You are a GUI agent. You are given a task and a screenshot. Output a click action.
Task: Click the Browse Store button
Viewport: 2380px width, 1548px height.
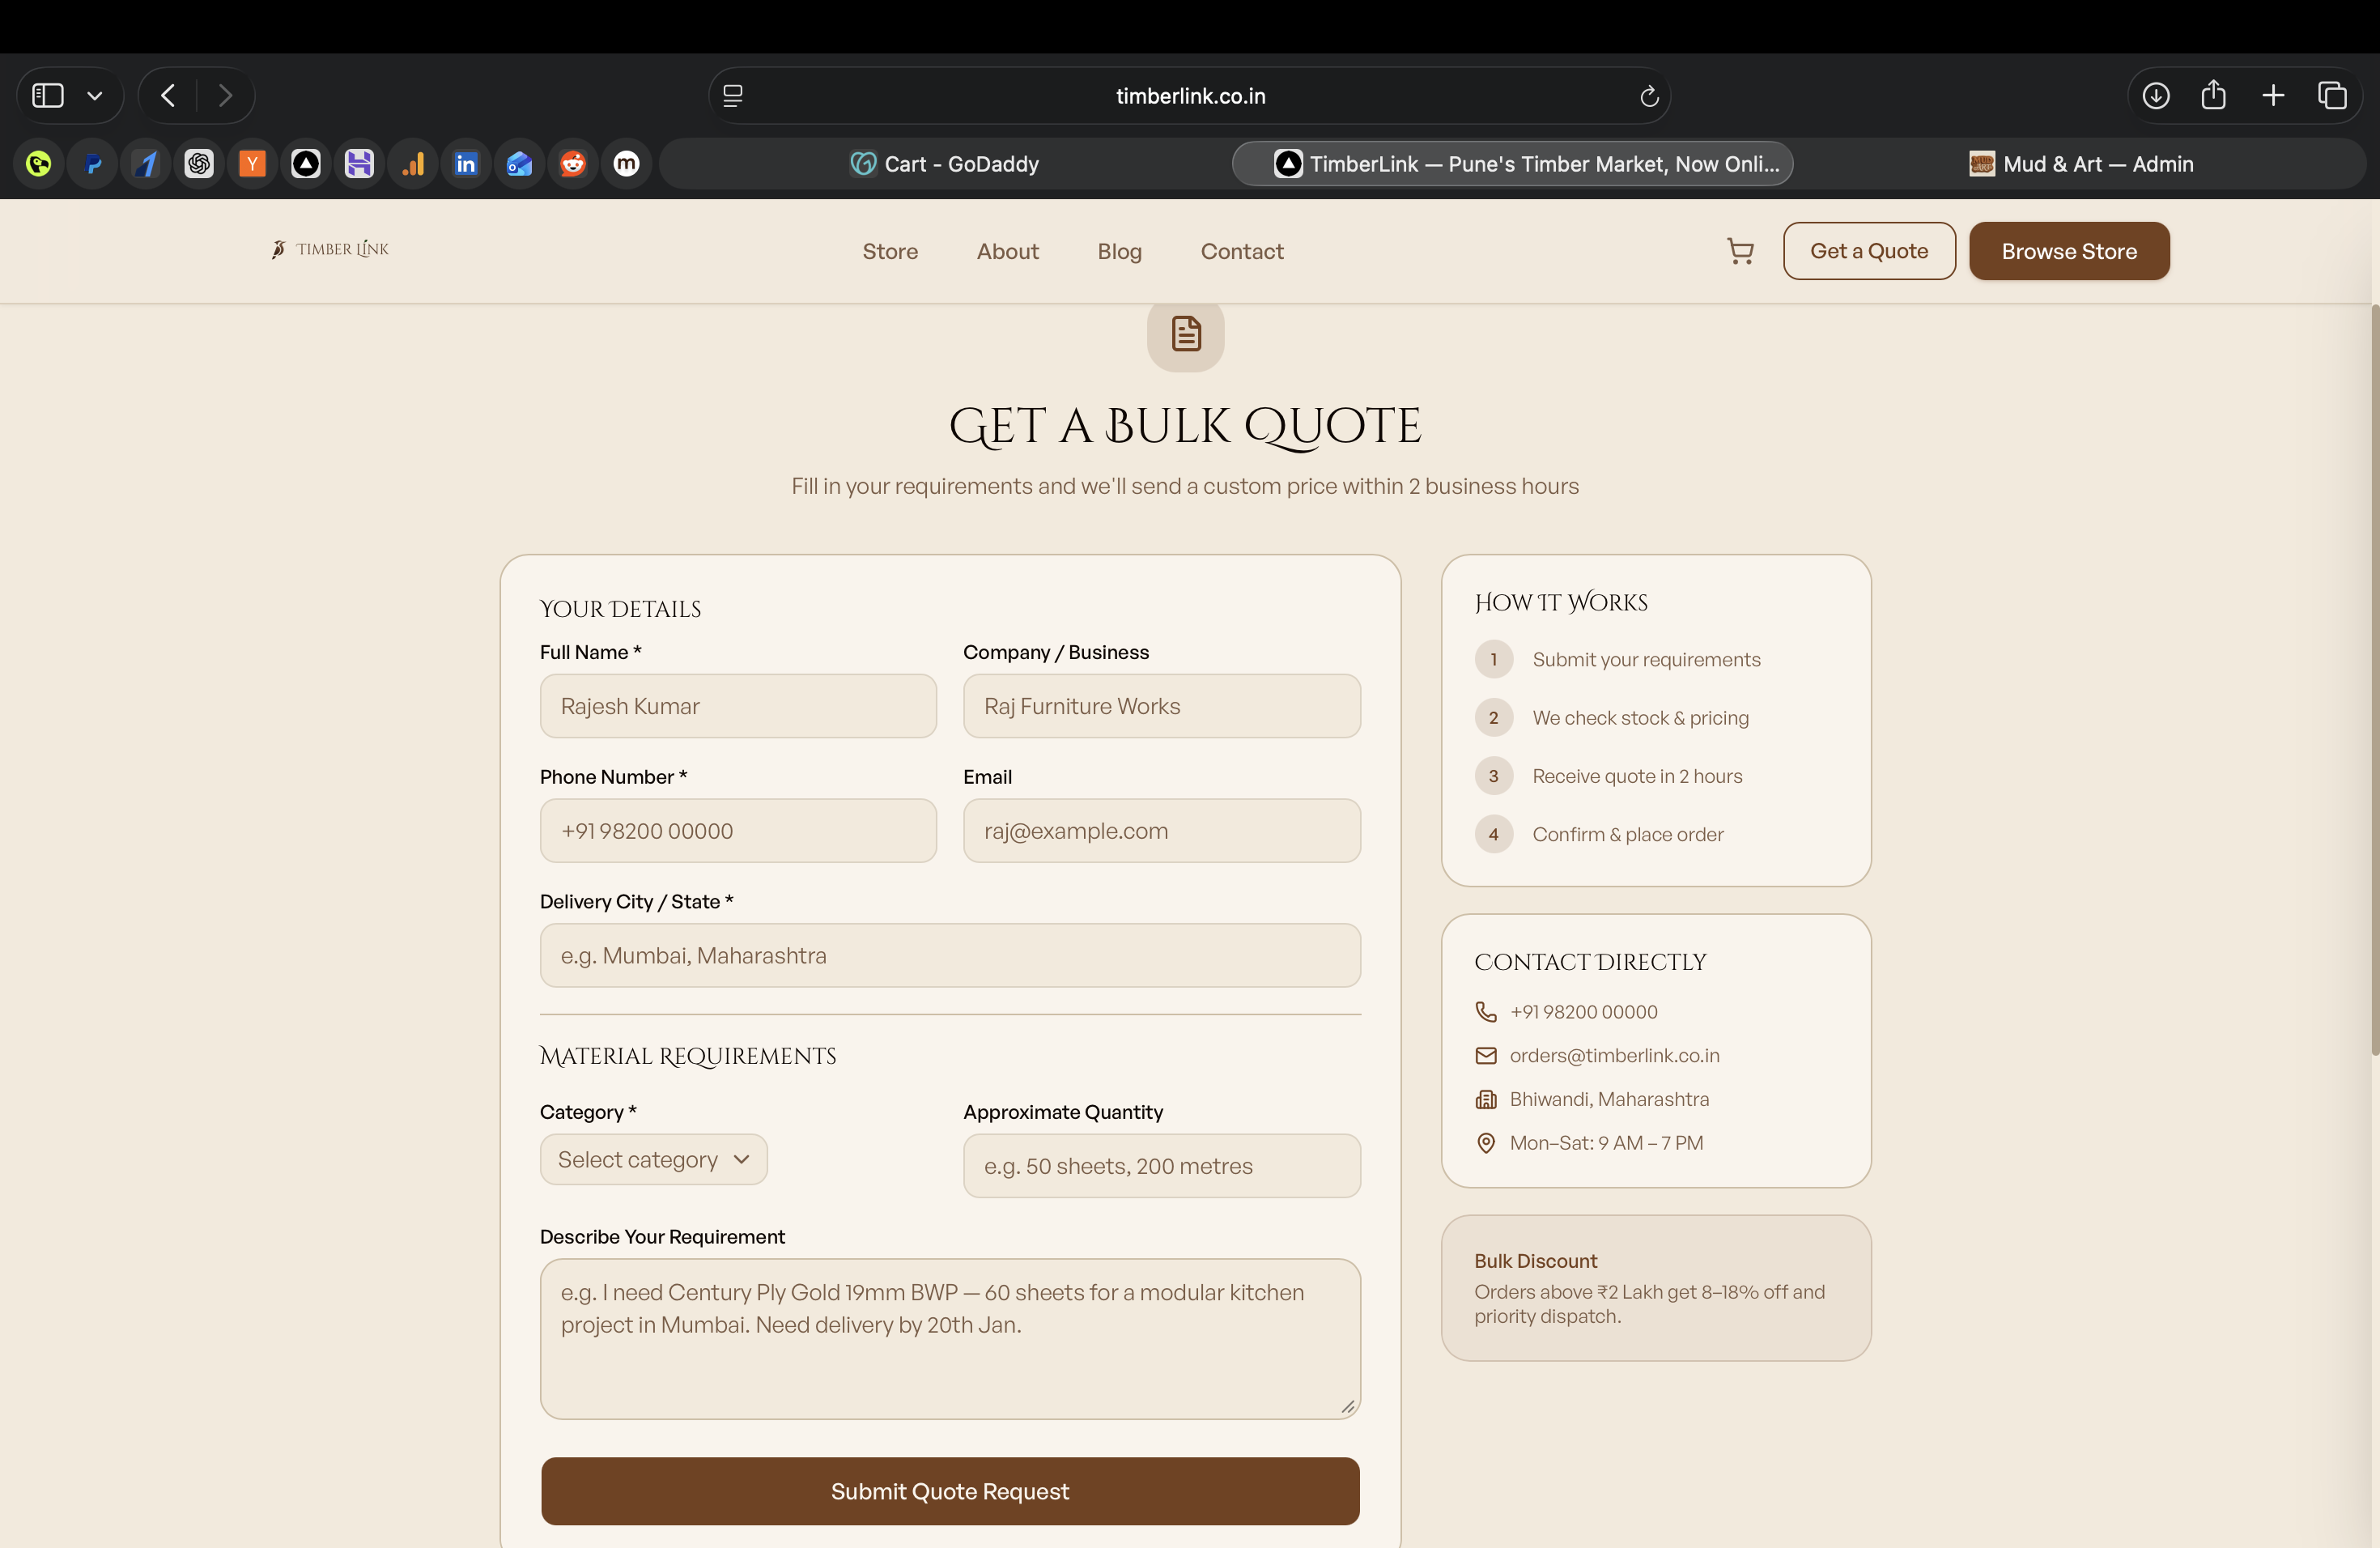[2069, 251]
